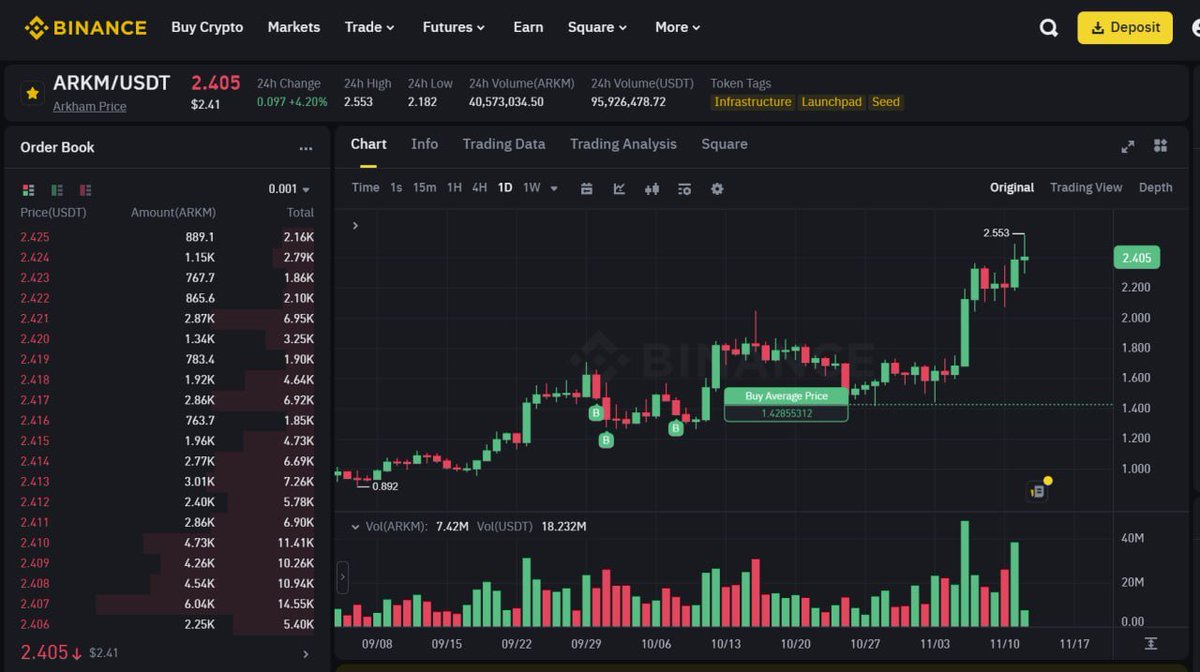1200x672 pixels.
Task: Open the Arkham Price link
Action: click(90, 106)
